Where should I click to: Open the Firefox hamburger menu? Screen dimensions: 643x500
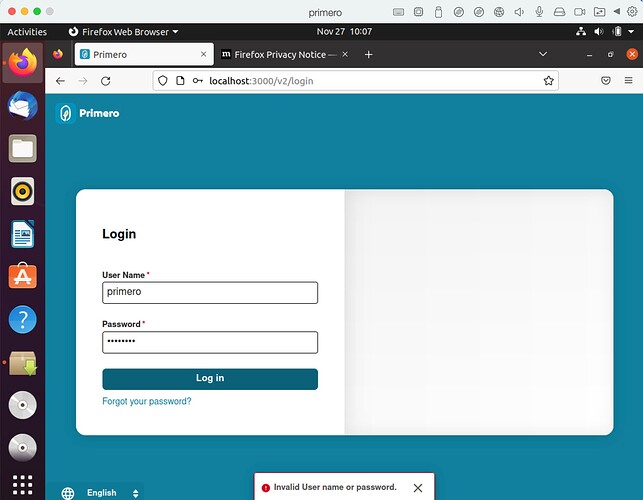pyautogui.click(x=628, y=80)
